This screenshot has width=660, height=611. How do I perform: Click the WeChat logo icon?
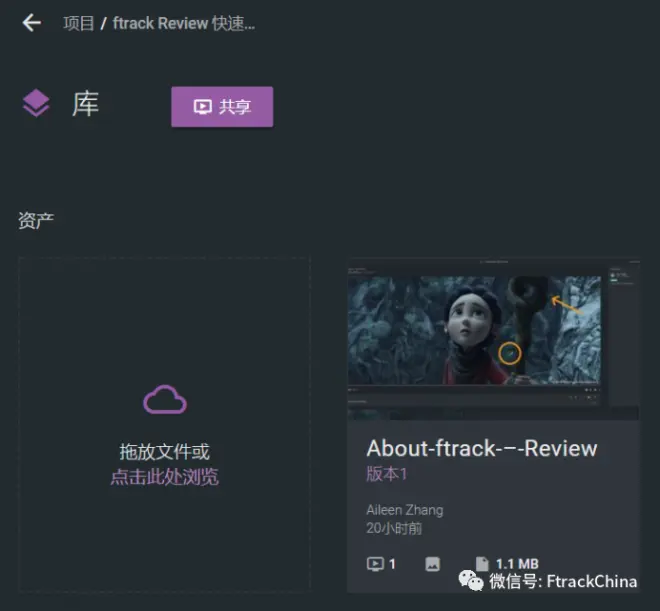click(x=471, y=581)
